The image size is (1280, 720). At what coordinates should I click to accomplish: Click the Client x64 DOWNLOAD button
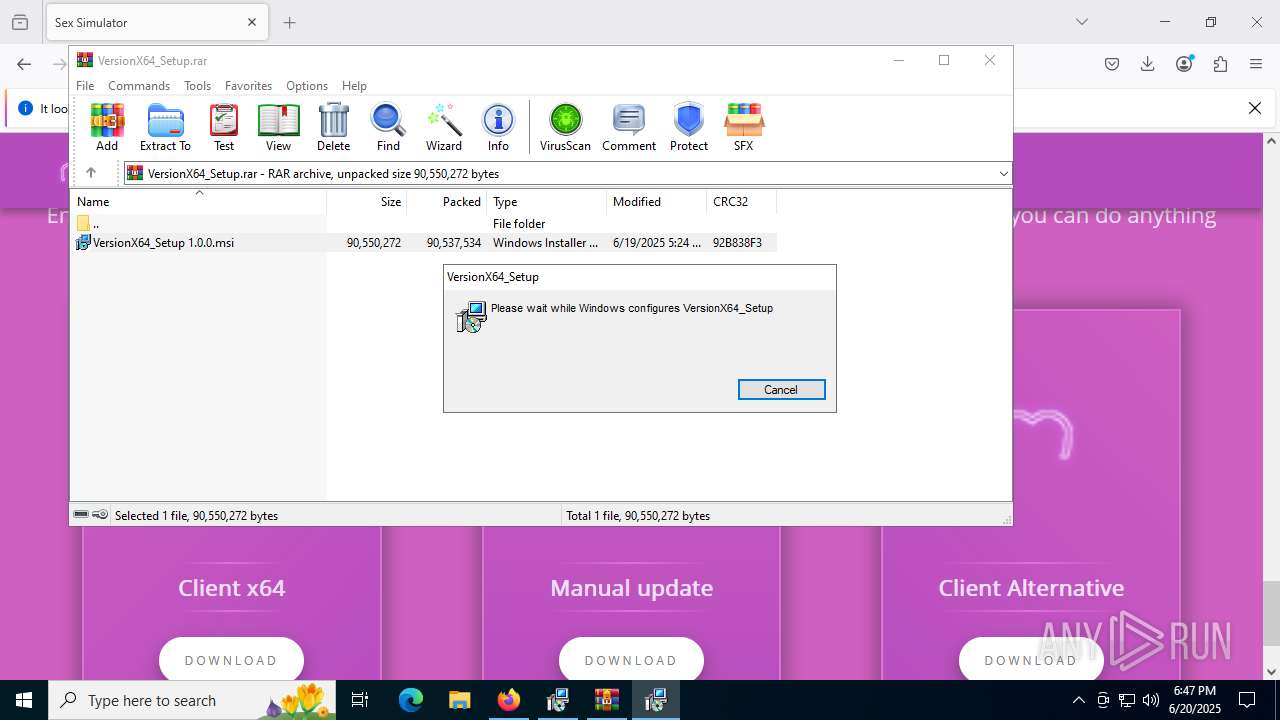coord(231,660)
